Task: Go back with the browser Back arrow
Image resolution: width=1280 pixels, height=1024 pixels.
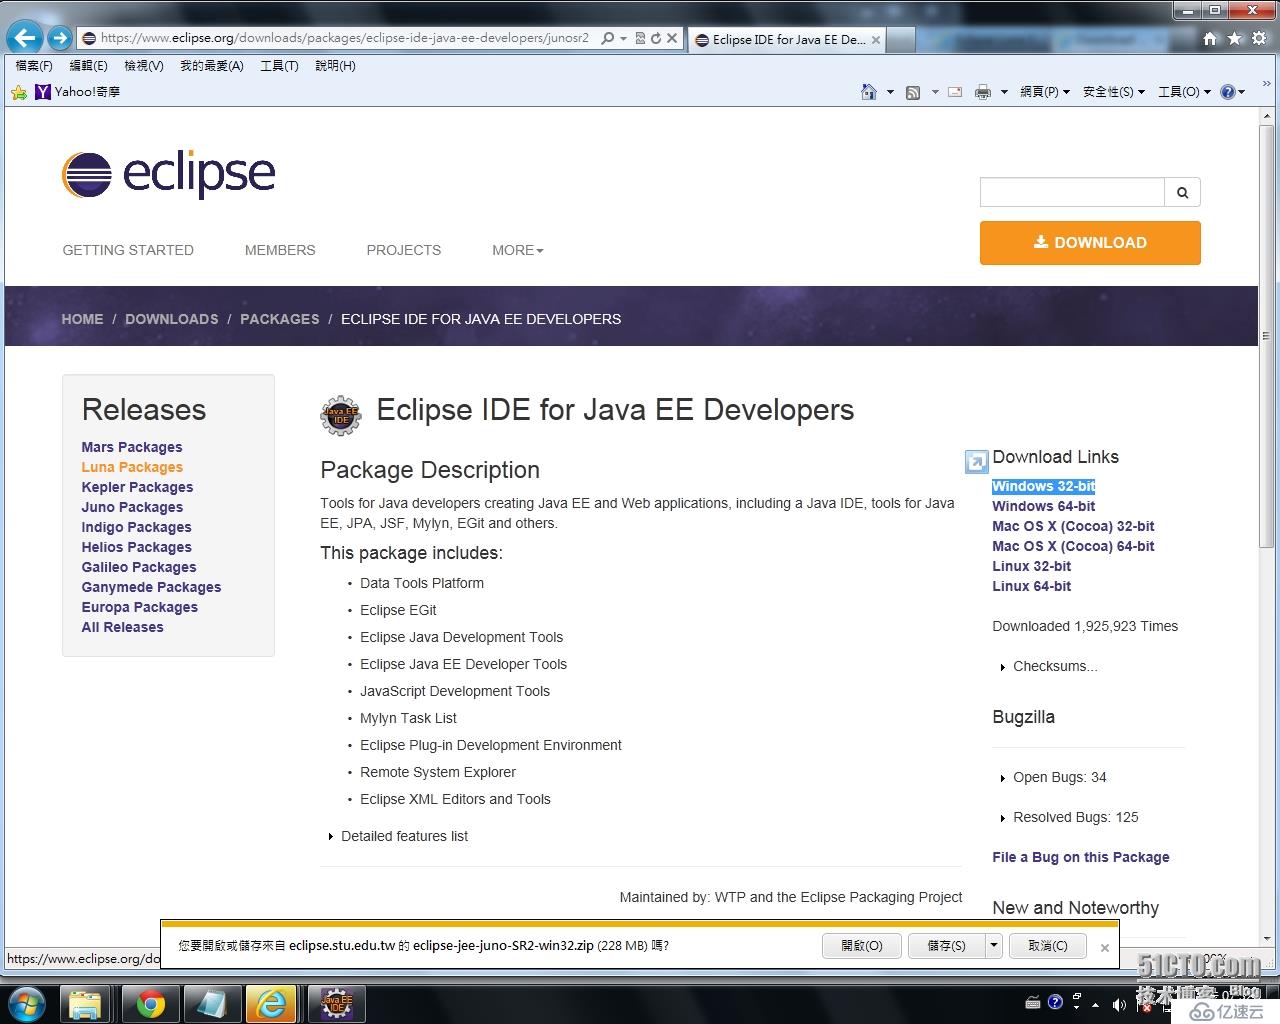Action: 25,38
